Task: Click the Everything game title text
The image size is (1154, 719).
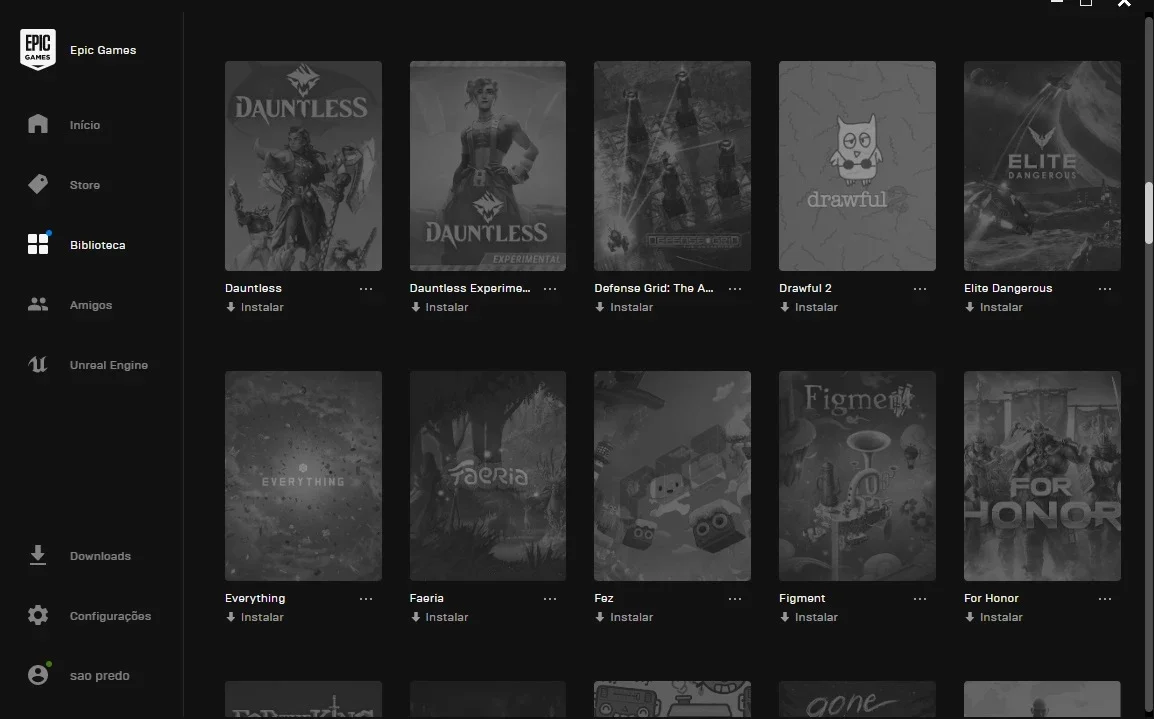Action: (255, 598)
